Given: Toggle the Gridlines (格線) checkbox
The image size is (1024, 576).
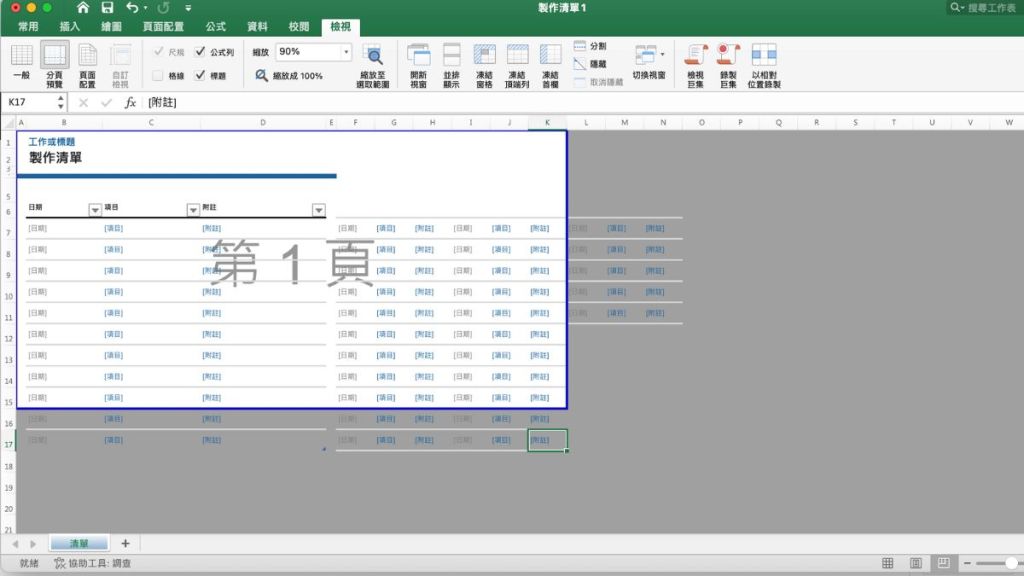Looking at the screenshot, I should coord(158,75).
